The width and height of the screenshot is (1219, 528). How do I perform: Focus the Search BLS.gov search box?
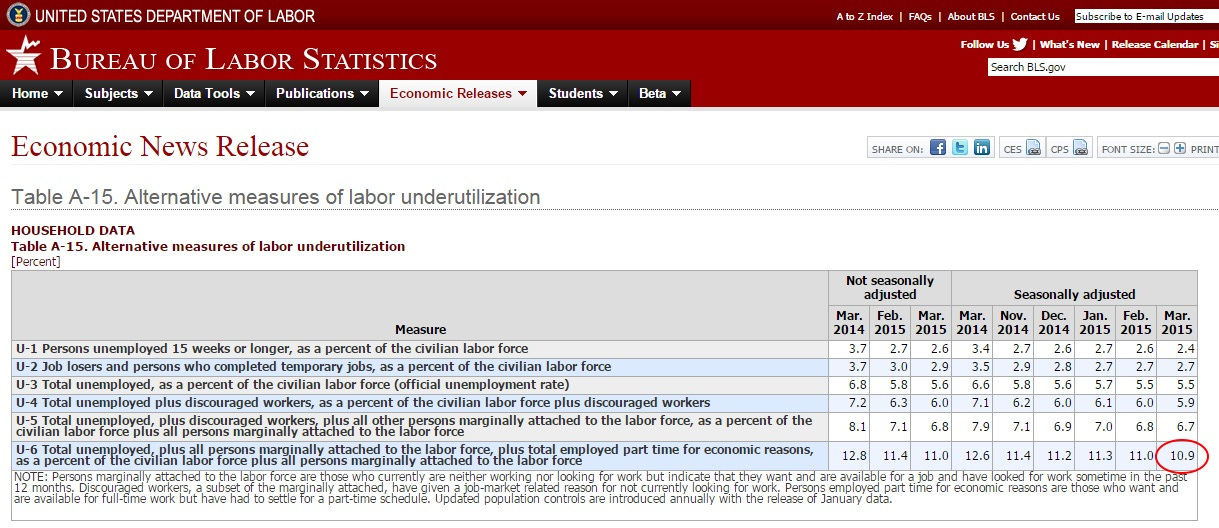(x=1103, y=67)
